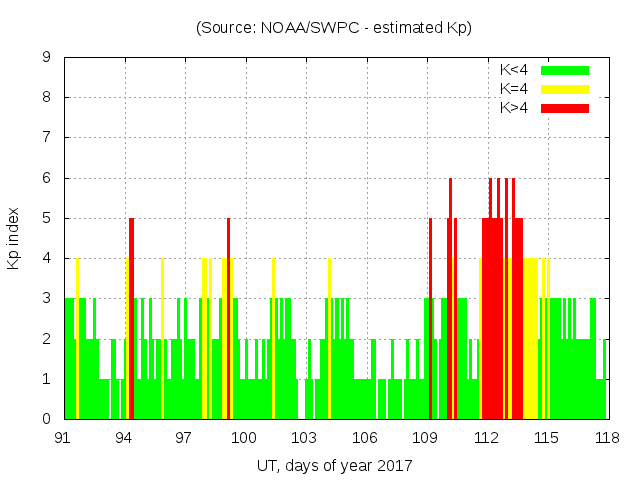Click the x-axis tick label 91

pyautogui.click(x=64, y=437)
